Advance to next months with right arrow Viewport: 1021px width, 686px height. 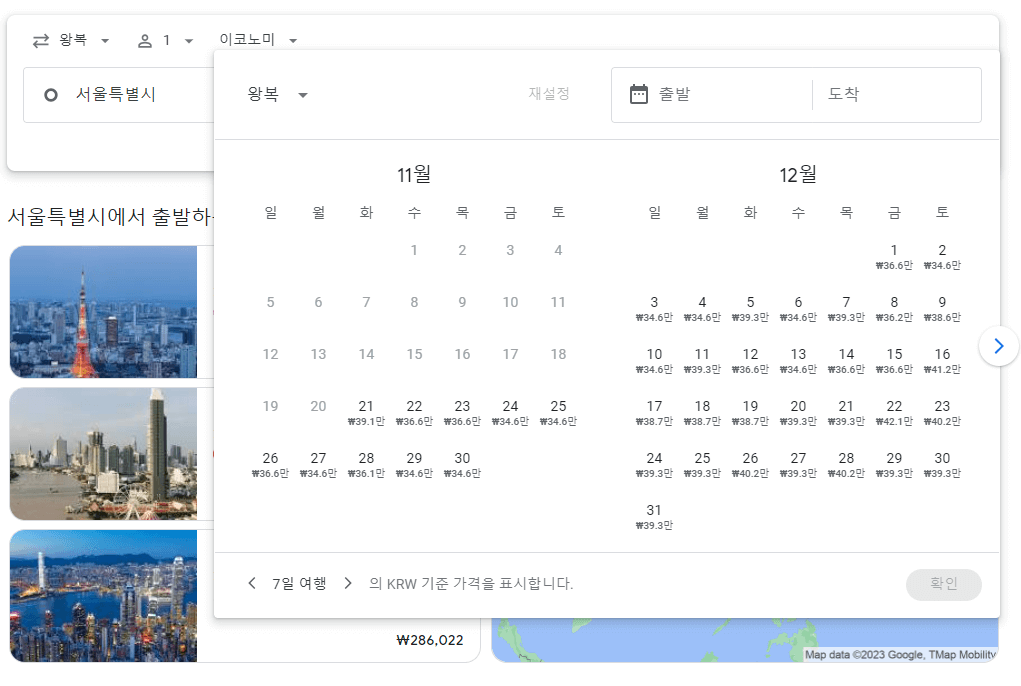tap(998, 345)
